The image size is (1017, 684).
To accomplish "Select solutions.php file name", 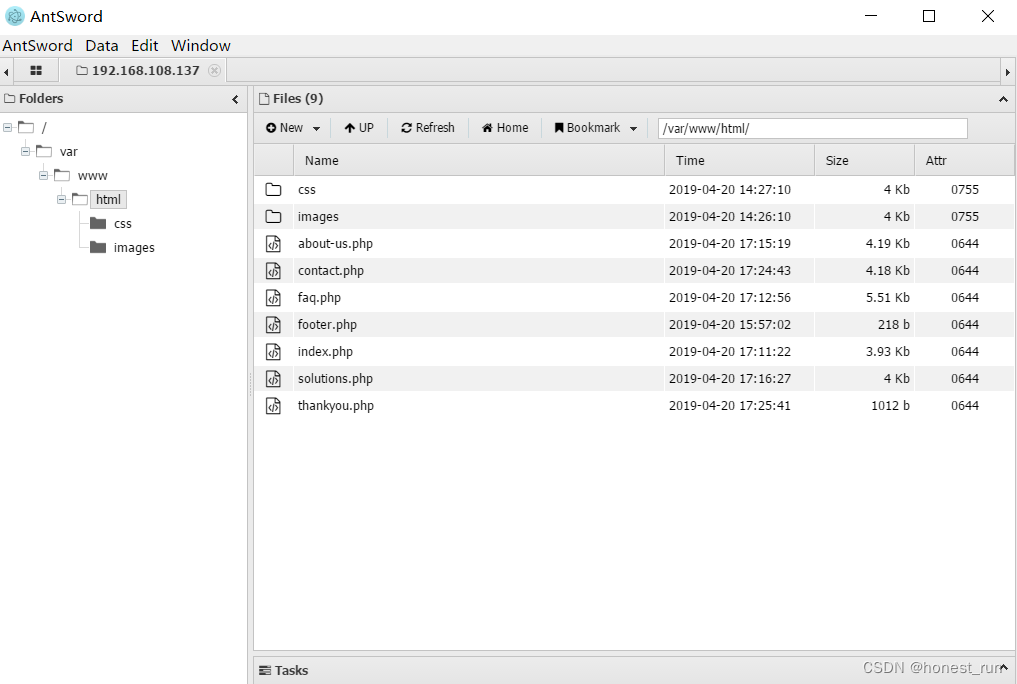I will coord(335,379).
